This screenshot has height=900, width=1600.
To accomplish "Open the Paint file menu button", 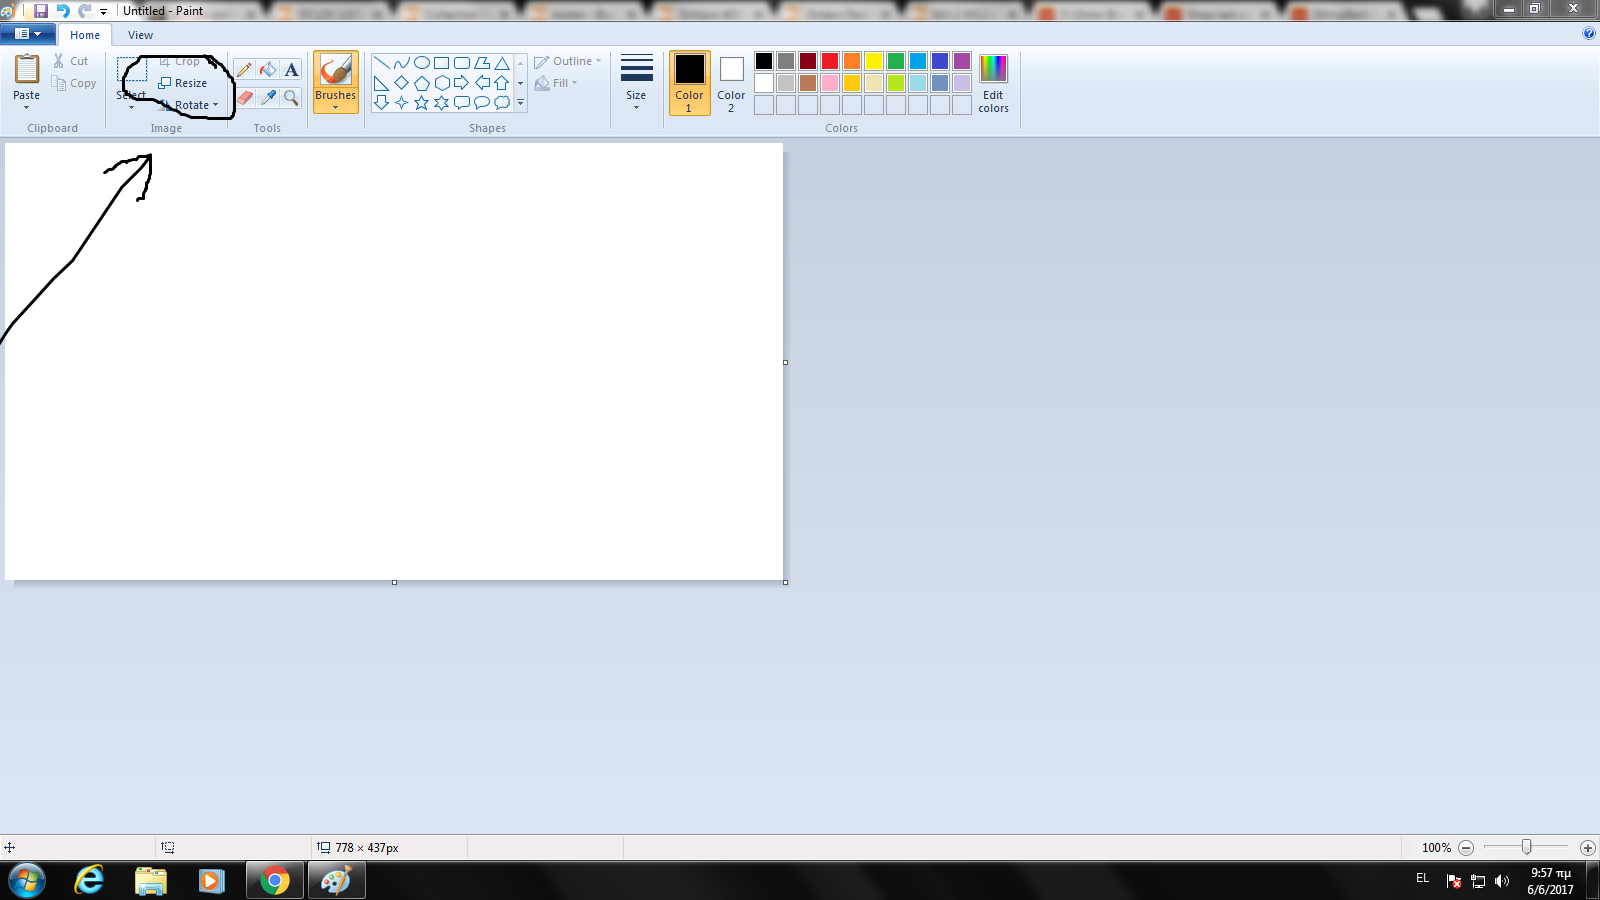I will coord(27,34).
